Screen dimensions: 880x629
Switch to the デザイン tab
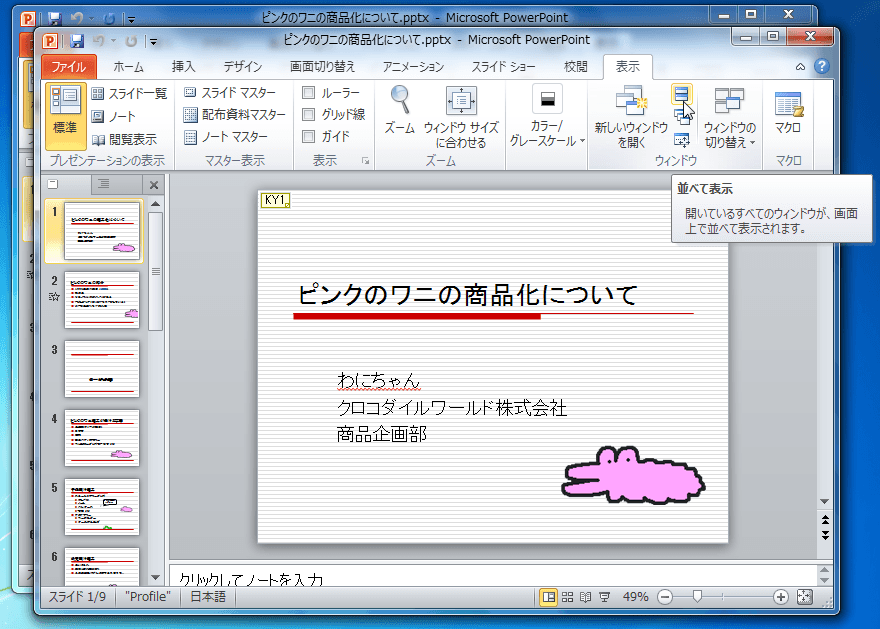(242, 67)
